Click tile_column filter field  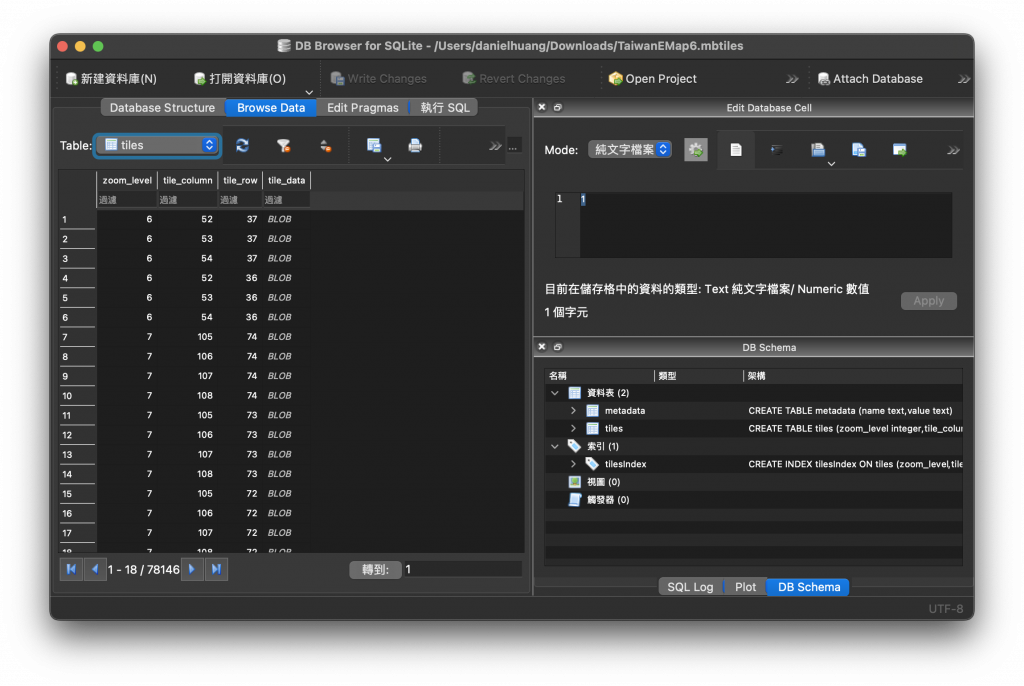pos(187,200)
